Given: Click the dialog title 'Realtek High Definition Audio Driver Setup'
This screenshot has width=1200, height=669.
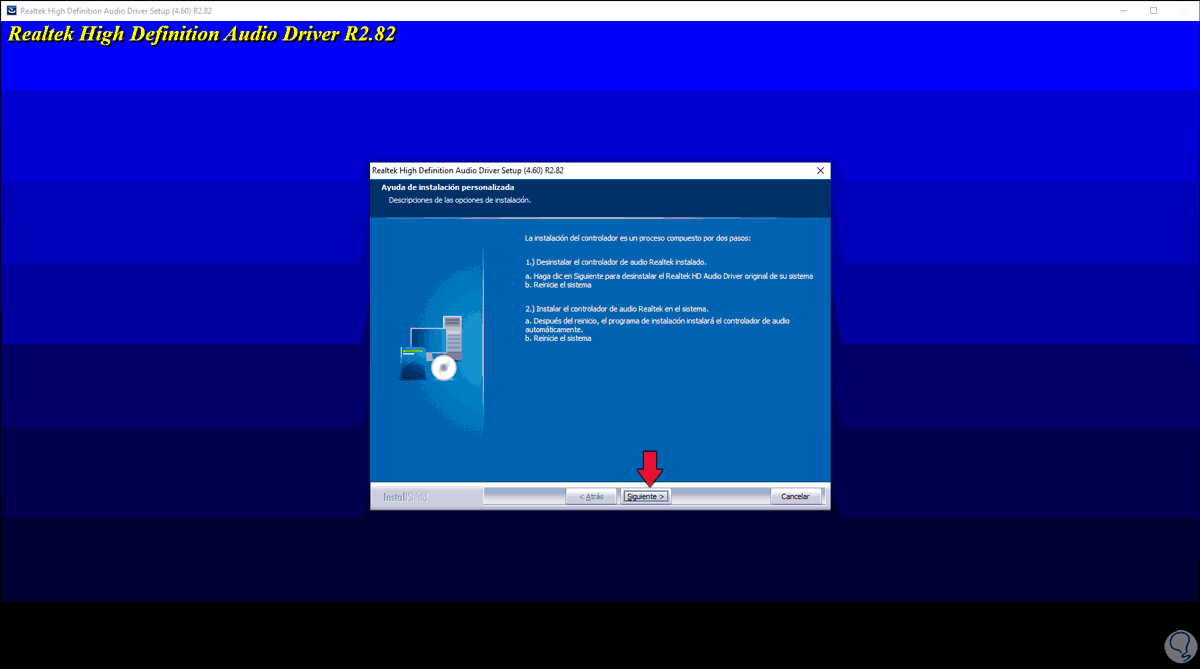Looking at the screenshot, I should point(467,171).
